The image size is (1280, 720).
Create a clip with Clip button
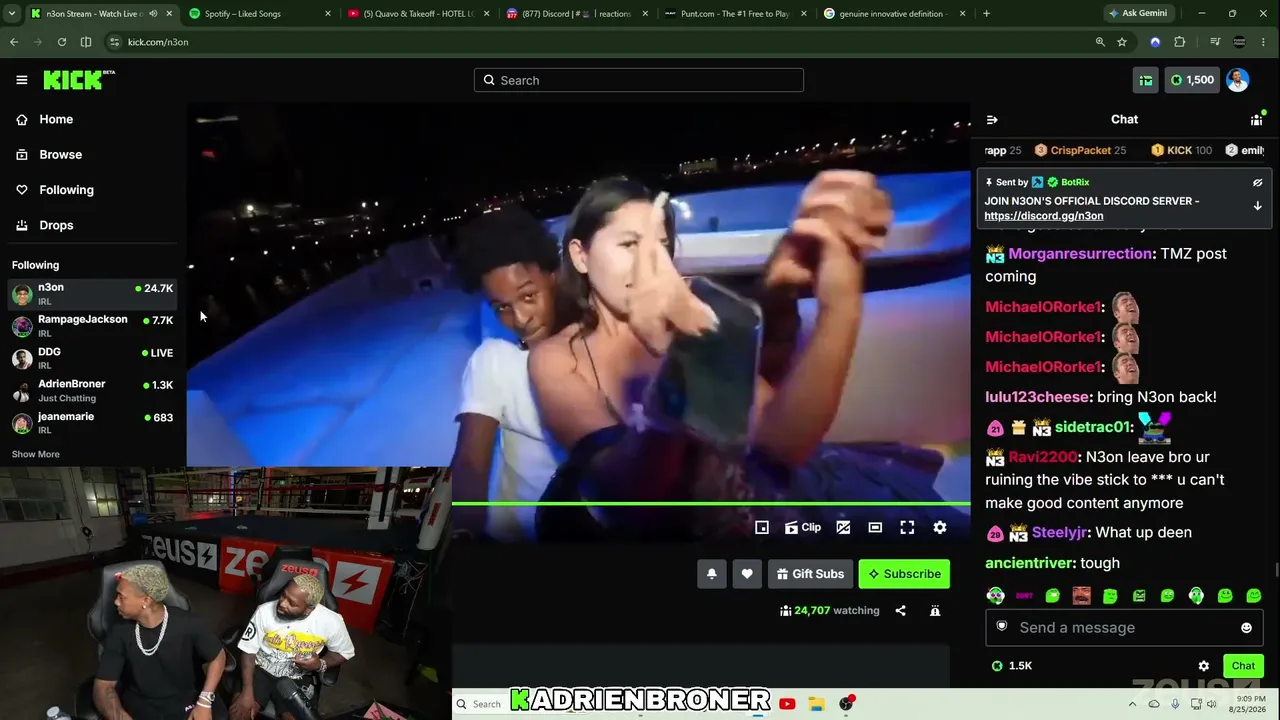(x=803, y=528)
